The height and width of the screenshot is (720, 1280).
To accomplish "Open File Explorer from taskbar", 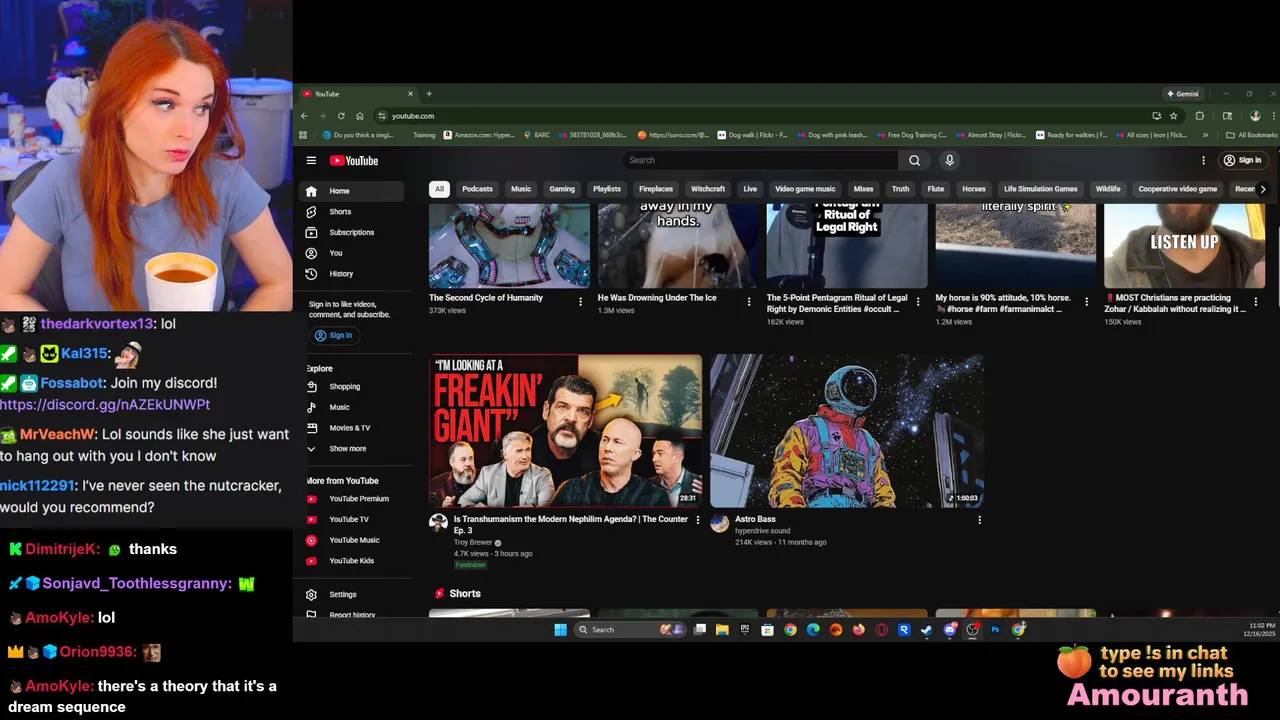I will pos(722,630).
